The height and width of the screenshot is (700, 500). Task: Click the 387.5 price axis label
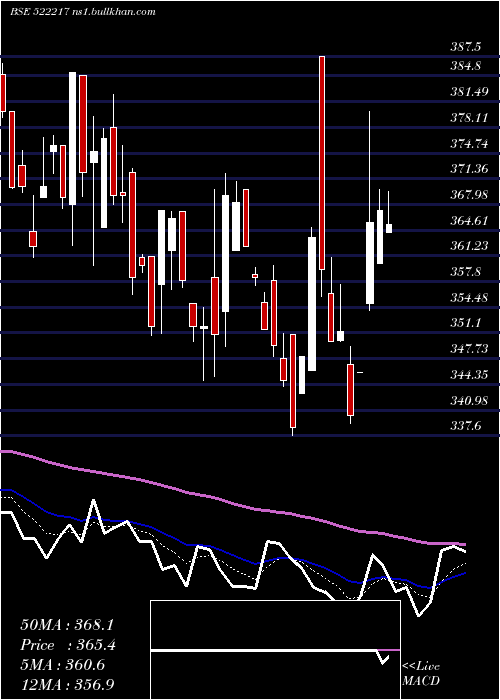pyautogui.click(x=466, y=47)
